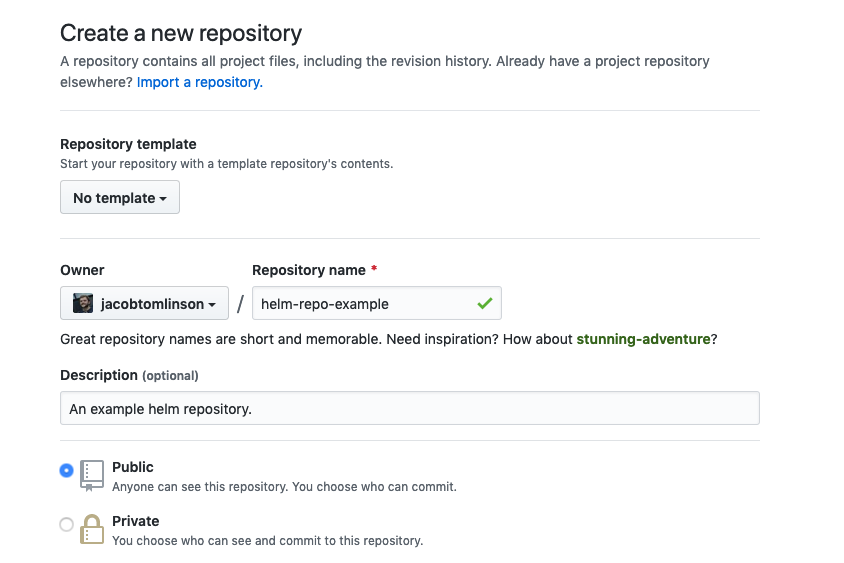Open the No template dropdown
Image resolution: width=844 pixels, height=563 pixels.
119,198
